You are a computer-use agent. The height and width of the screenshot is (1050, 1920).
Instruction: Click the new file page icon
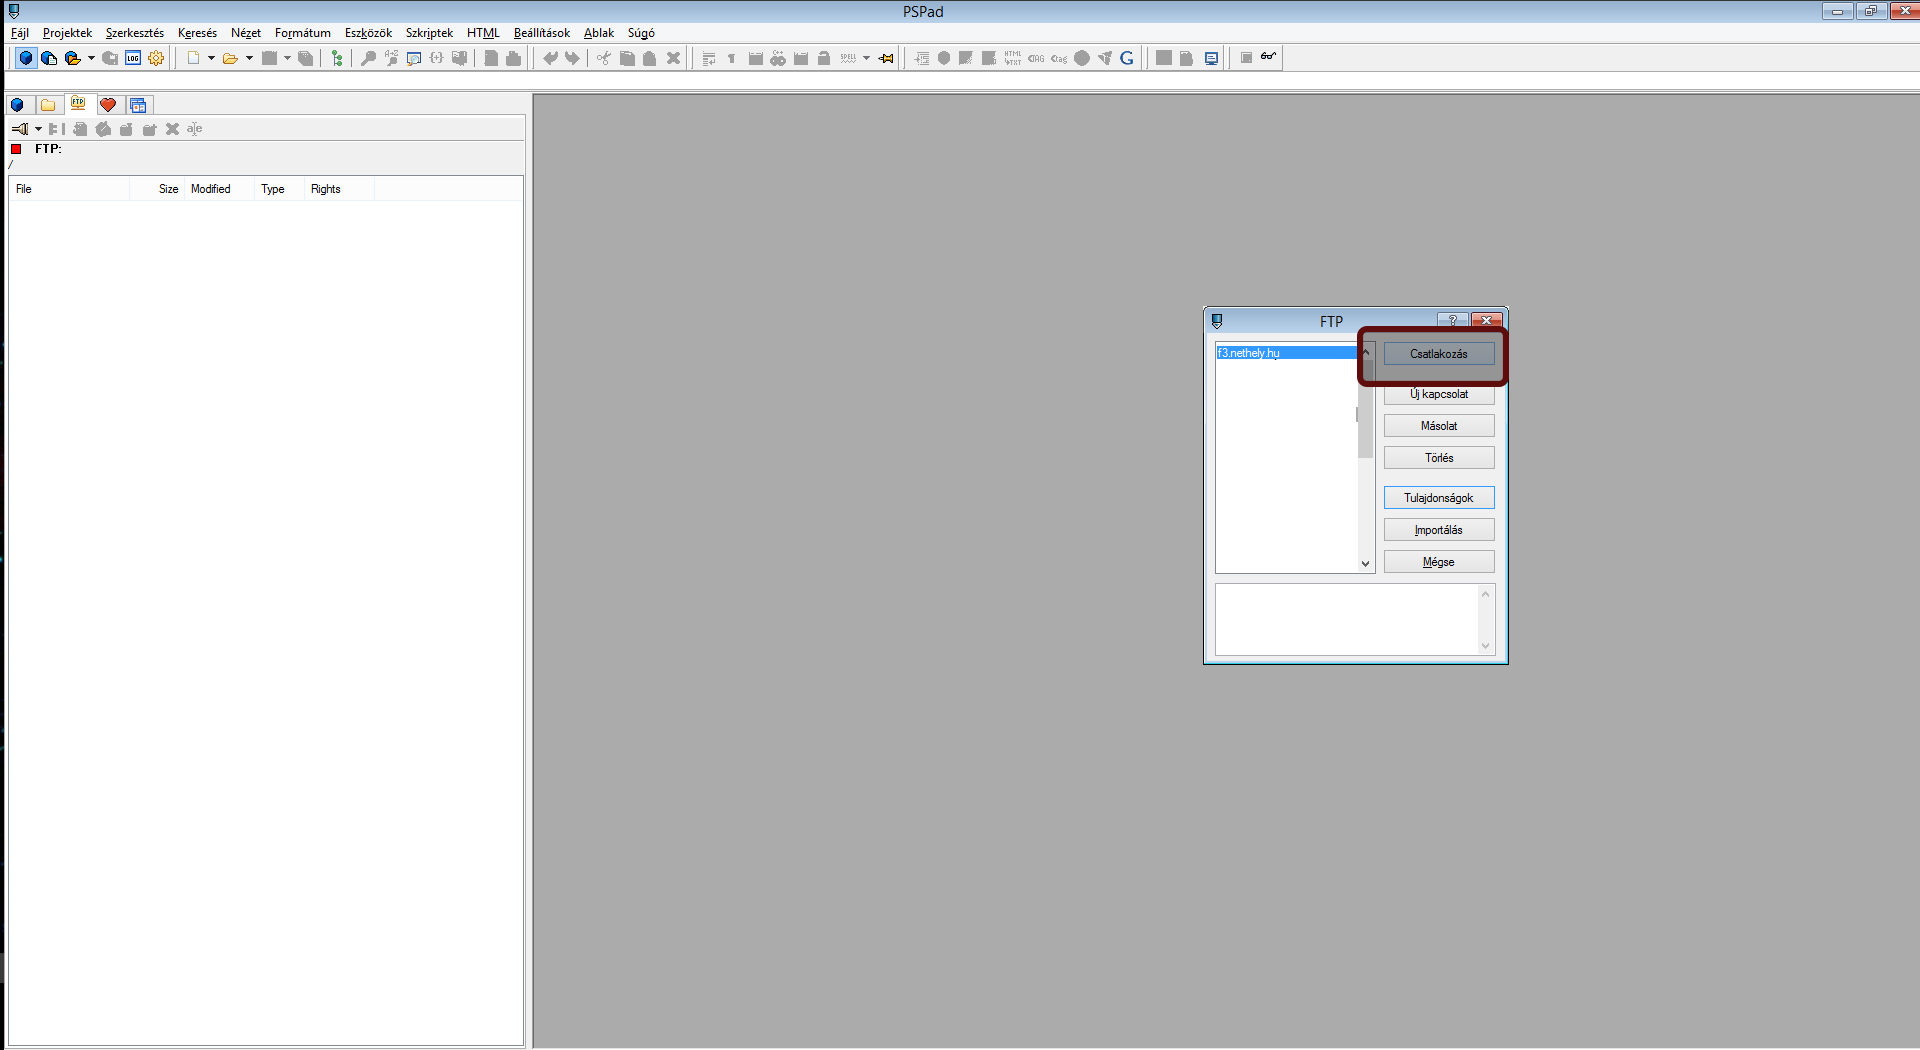[193, 58]
